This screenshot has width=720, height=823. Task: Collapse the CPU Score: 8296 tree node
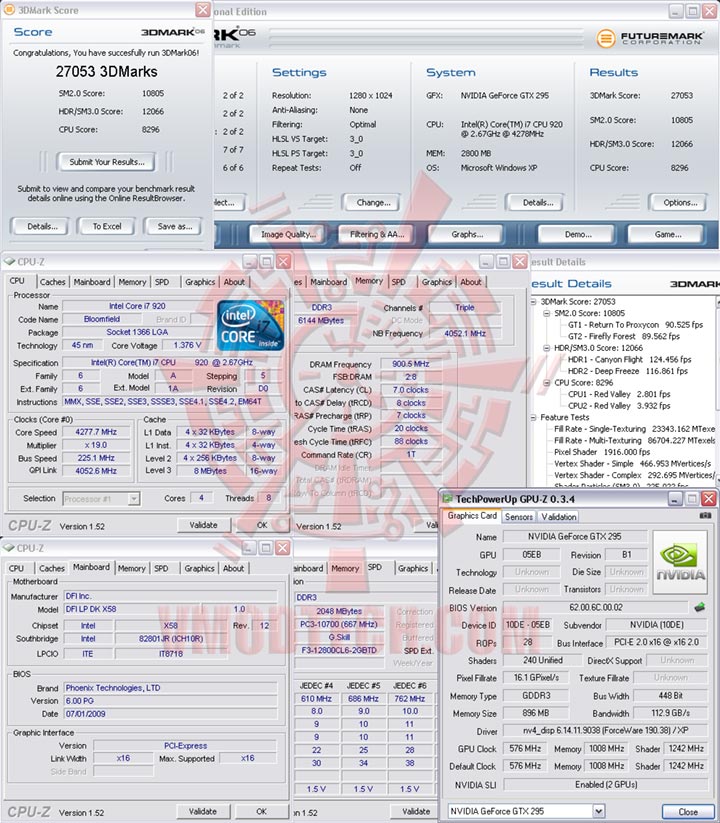(546, 383)
